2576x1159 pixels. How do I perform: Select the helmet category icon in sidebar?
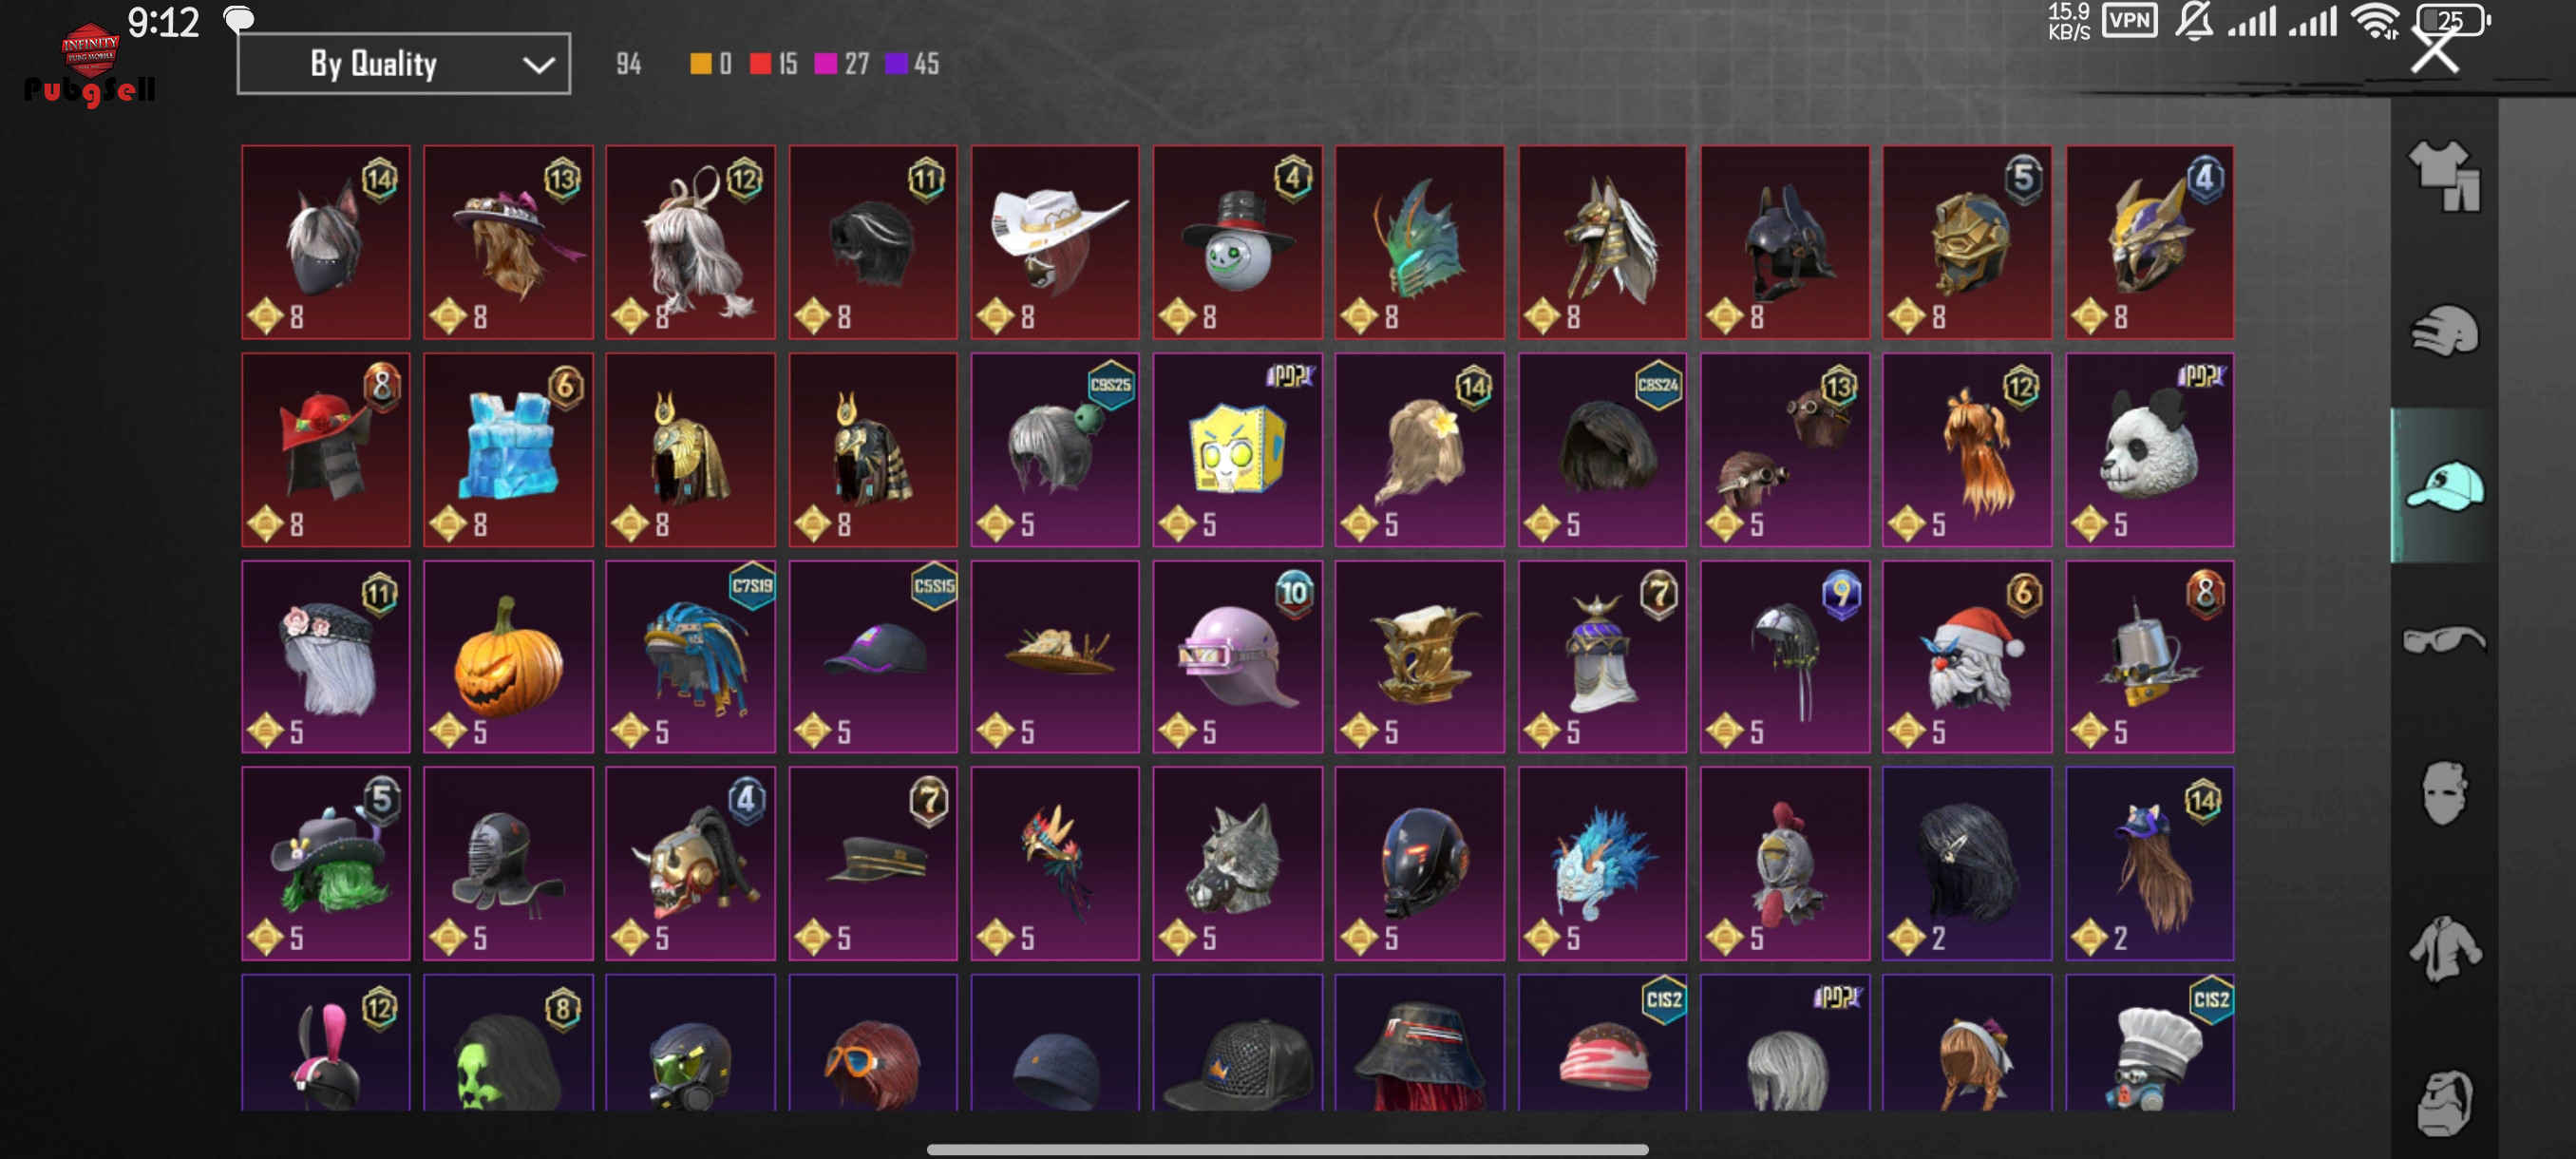[x=2444, y=331]
